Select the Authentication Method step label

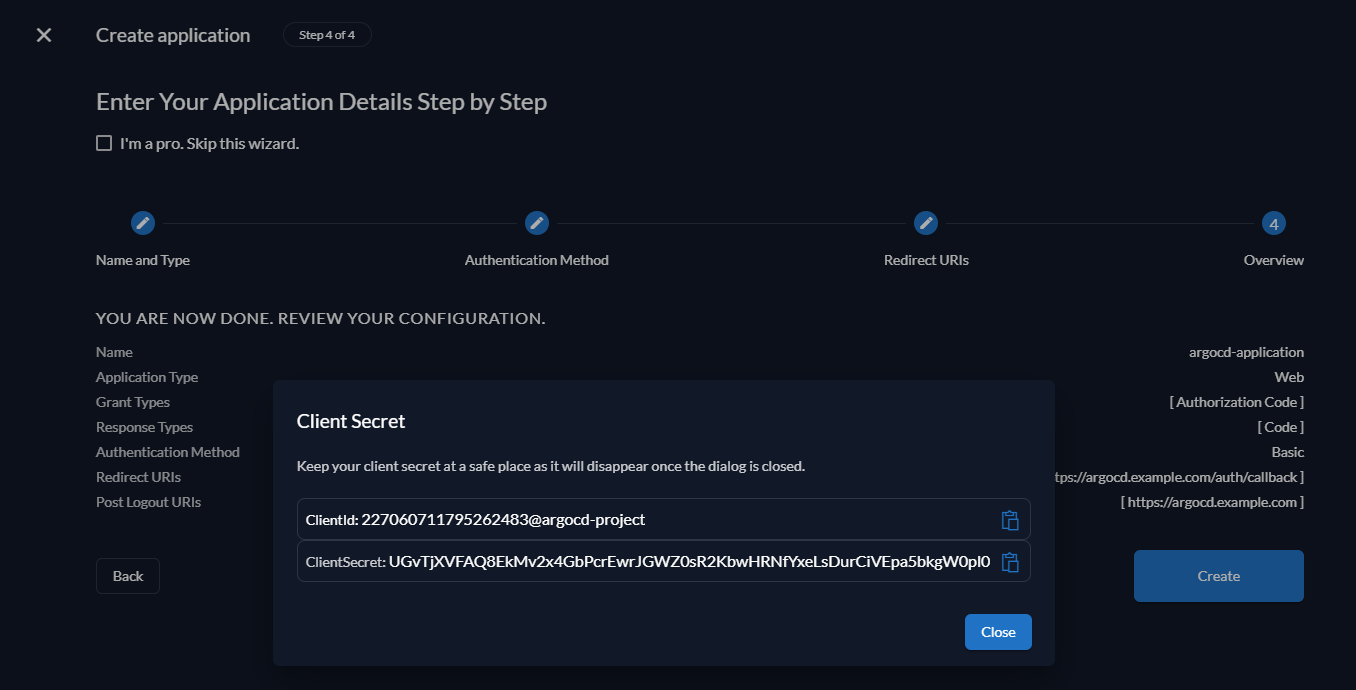[x=537, y=260]
